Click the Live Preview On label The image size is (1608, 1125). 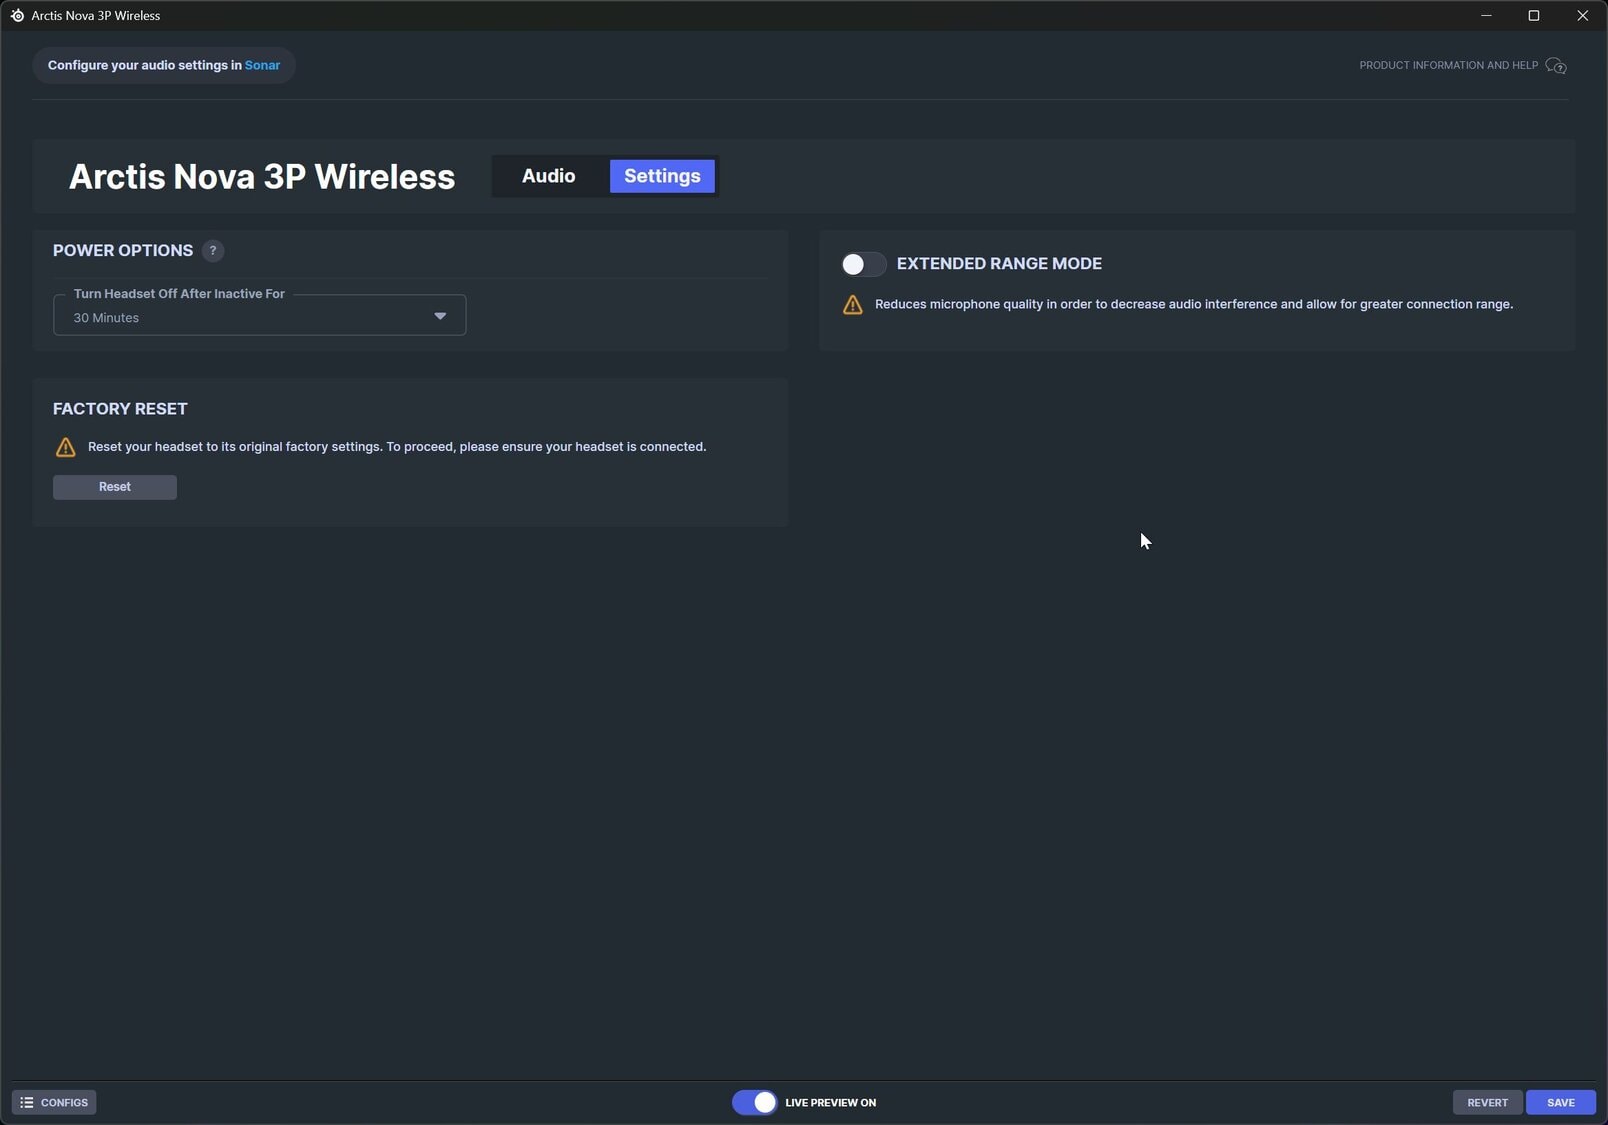[830, 1103]
